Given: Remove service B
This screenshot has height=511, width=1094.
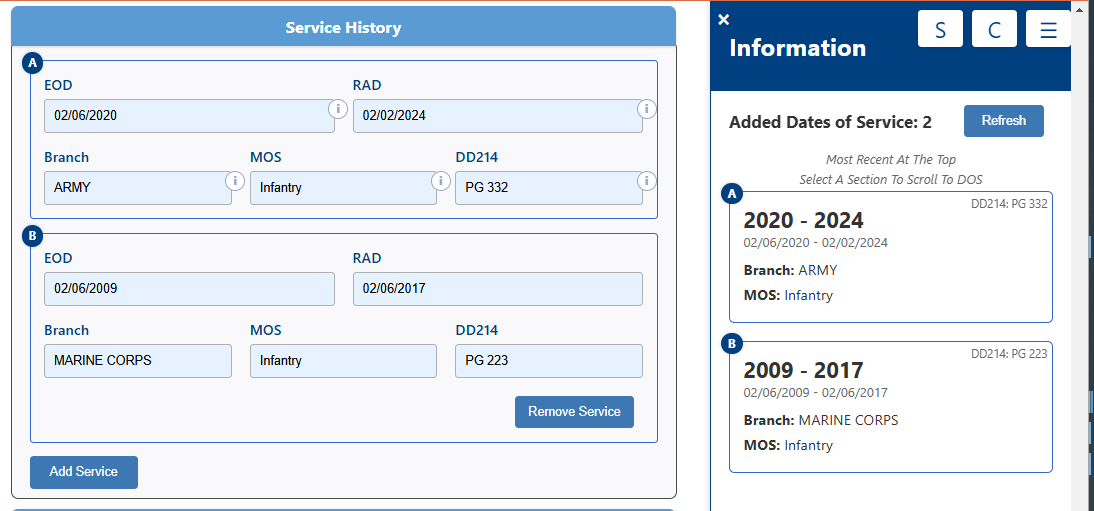Looking at the screenshot, I should tap(574, 412).
